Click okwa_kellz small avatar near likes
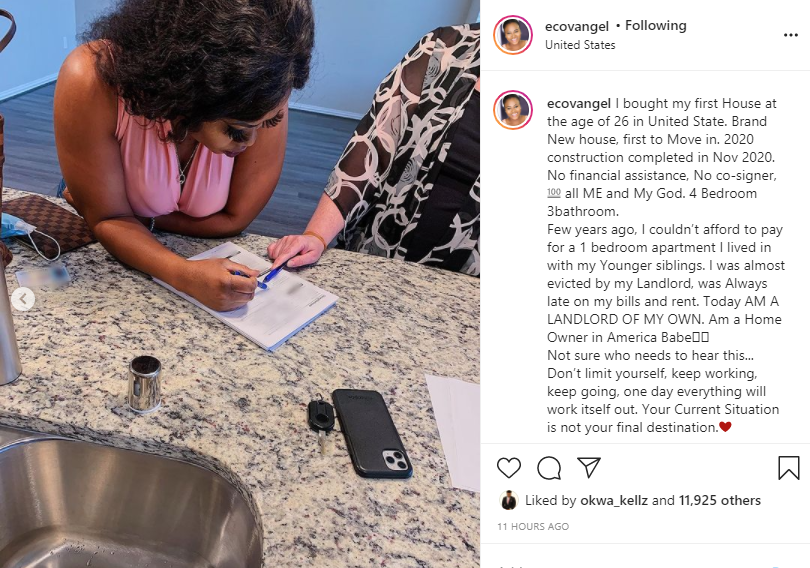Viewport: 810px width, 568px height. [509, 500]
